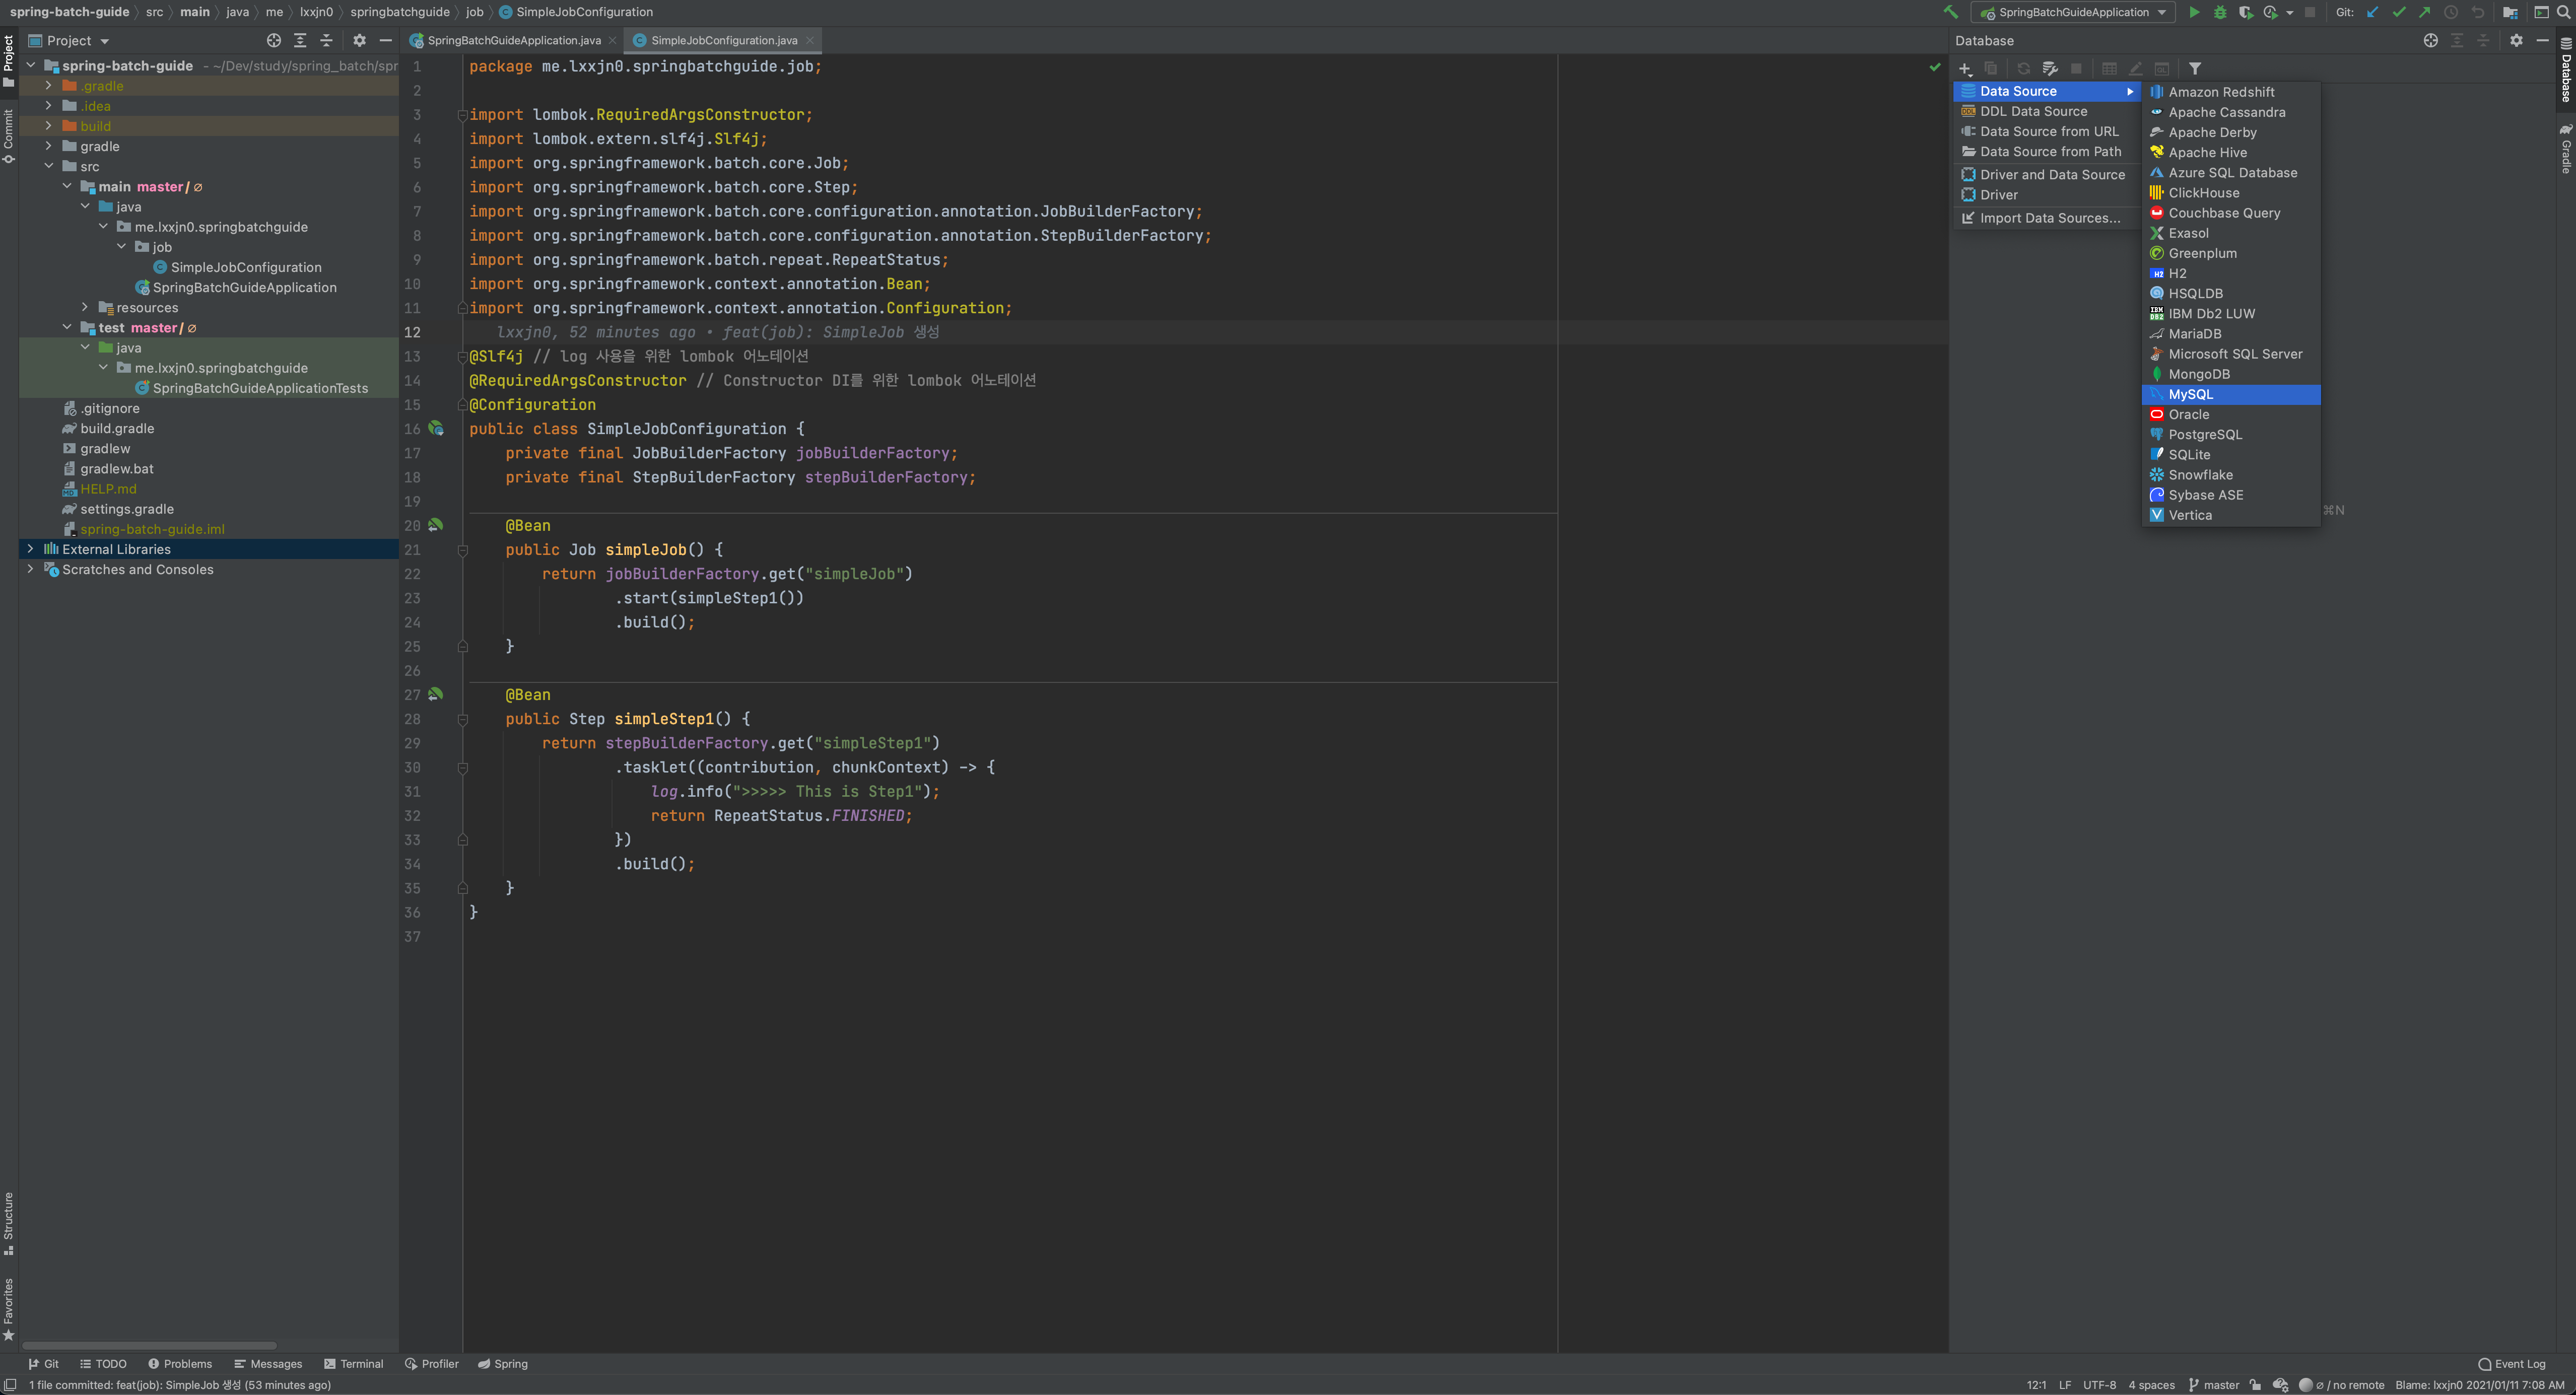The width and height of the screenshot is (2576, 1395).
Task: Click Git update project blue arrow
Action: tap(2372, 12)
